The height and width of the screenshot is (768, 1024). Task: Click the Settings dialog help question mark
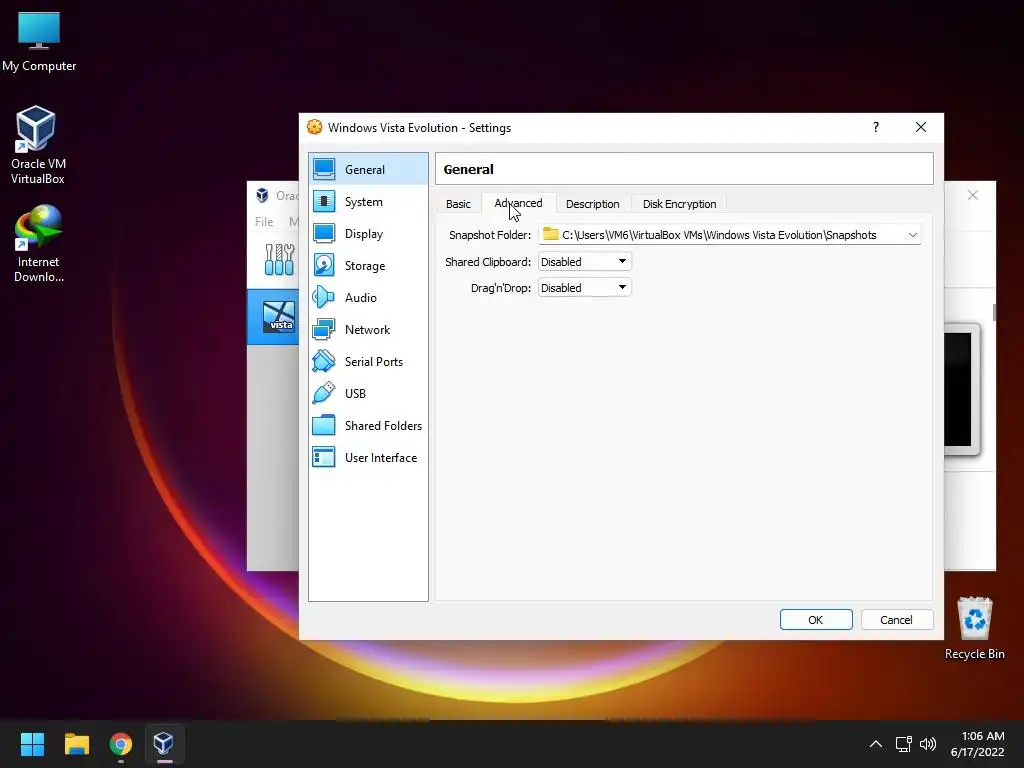point(876,127)
